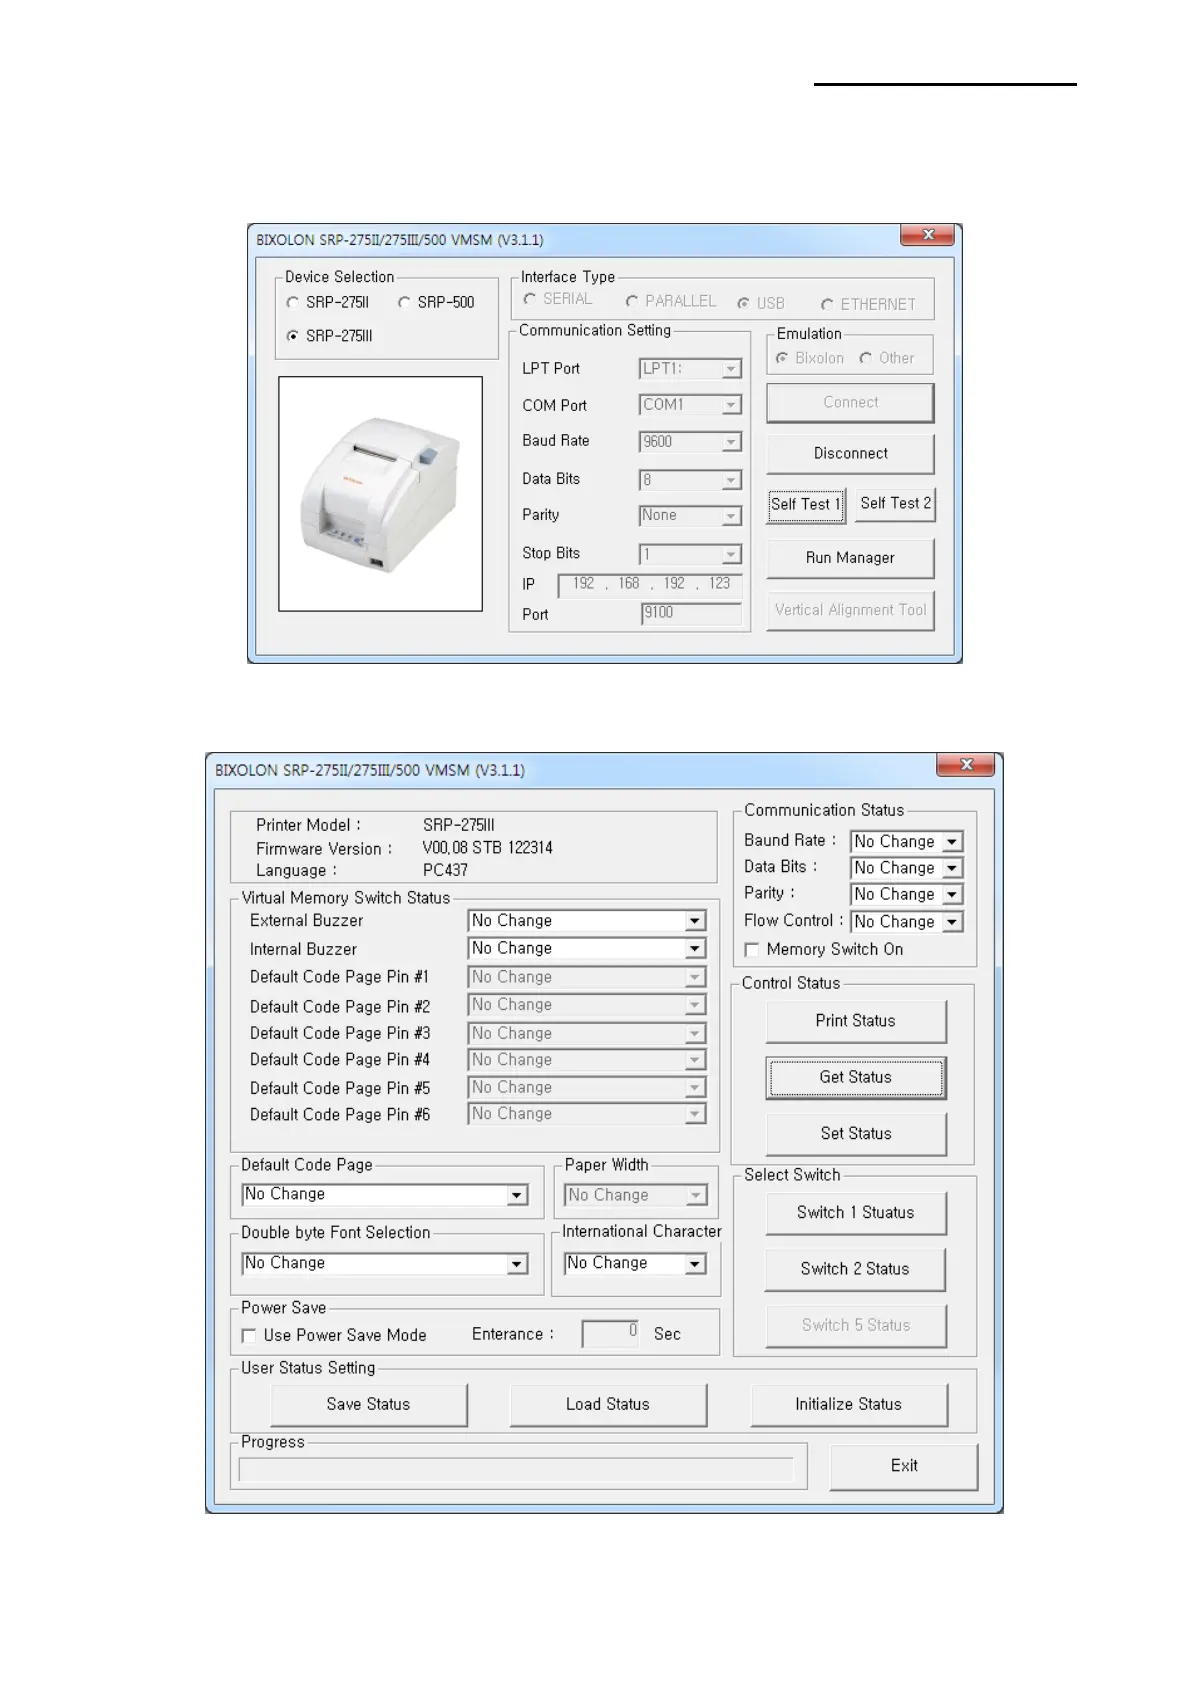The height and width of the screenshot is (1684, 1191).
Task: Click the Exit button
Action: (x=904, y=1466)
